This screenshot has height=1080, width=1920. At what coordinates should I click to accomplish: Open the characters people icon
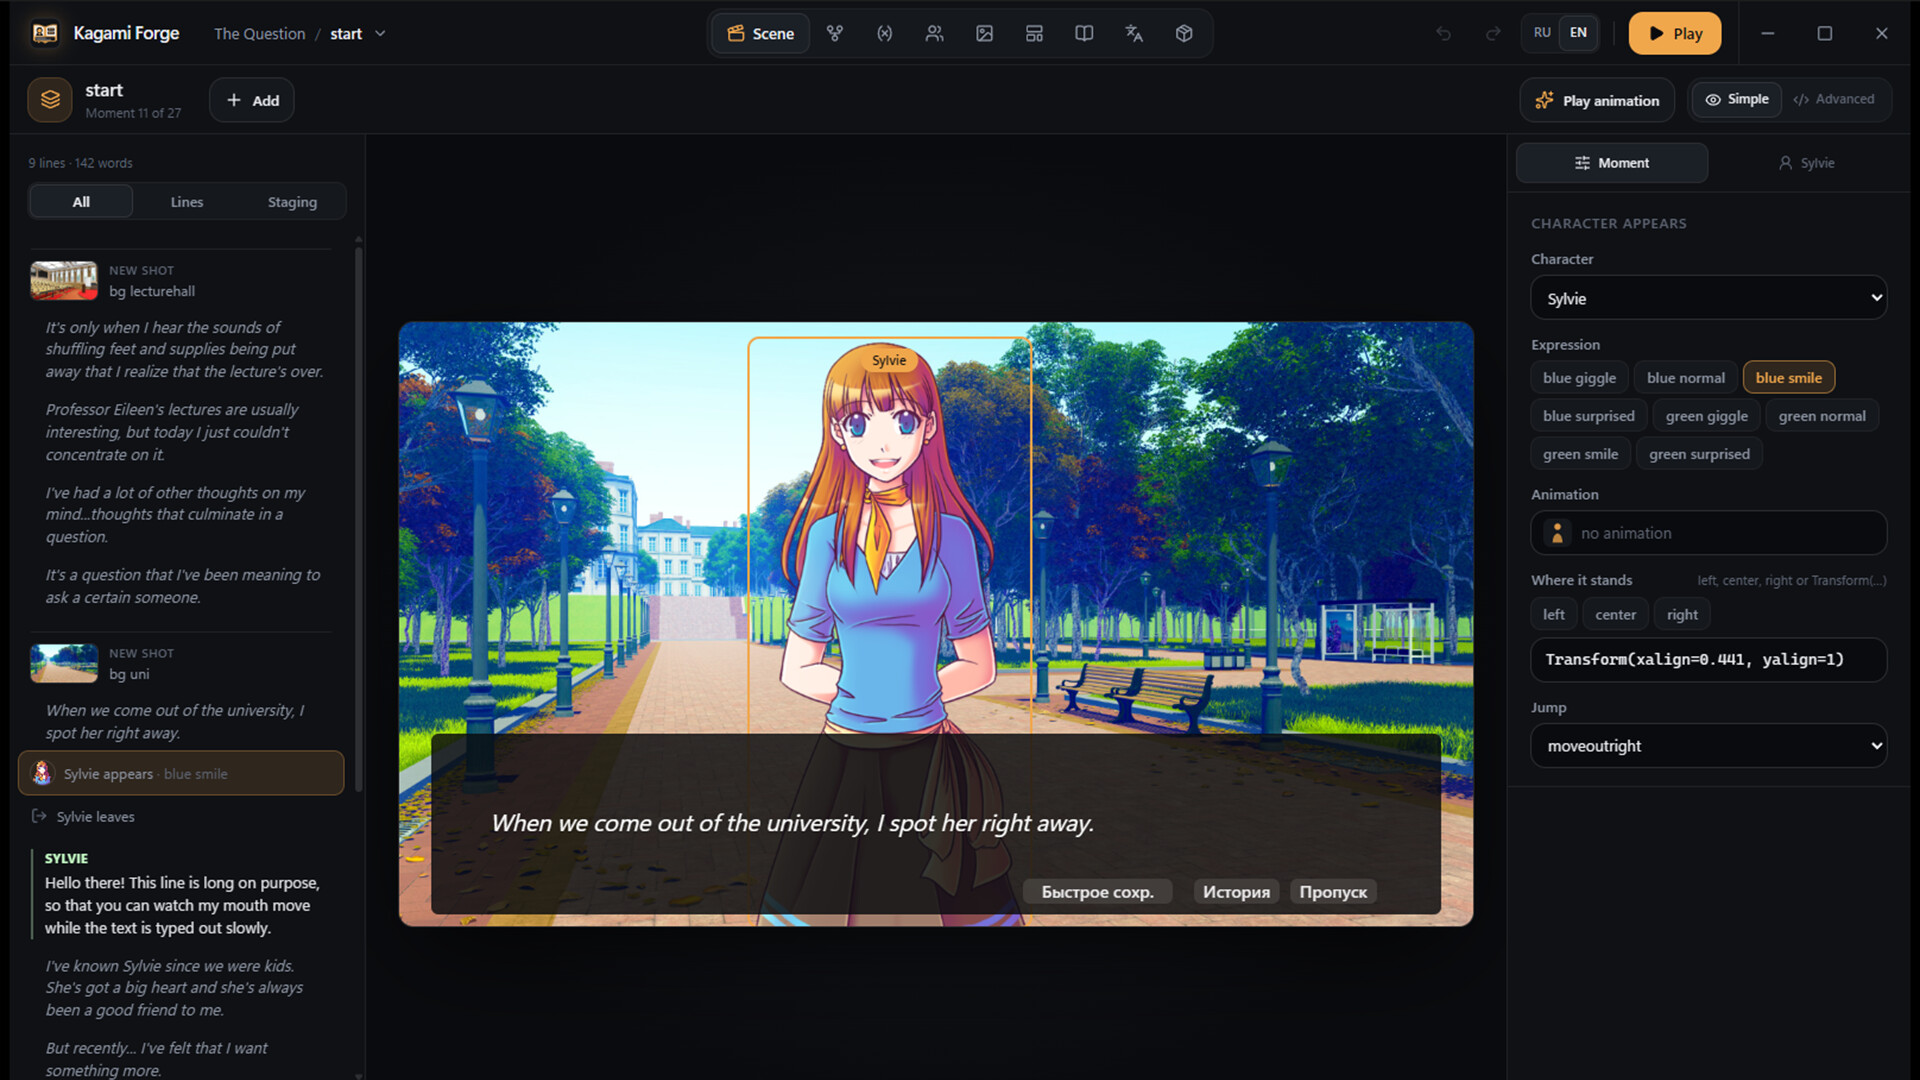[935, 33]
